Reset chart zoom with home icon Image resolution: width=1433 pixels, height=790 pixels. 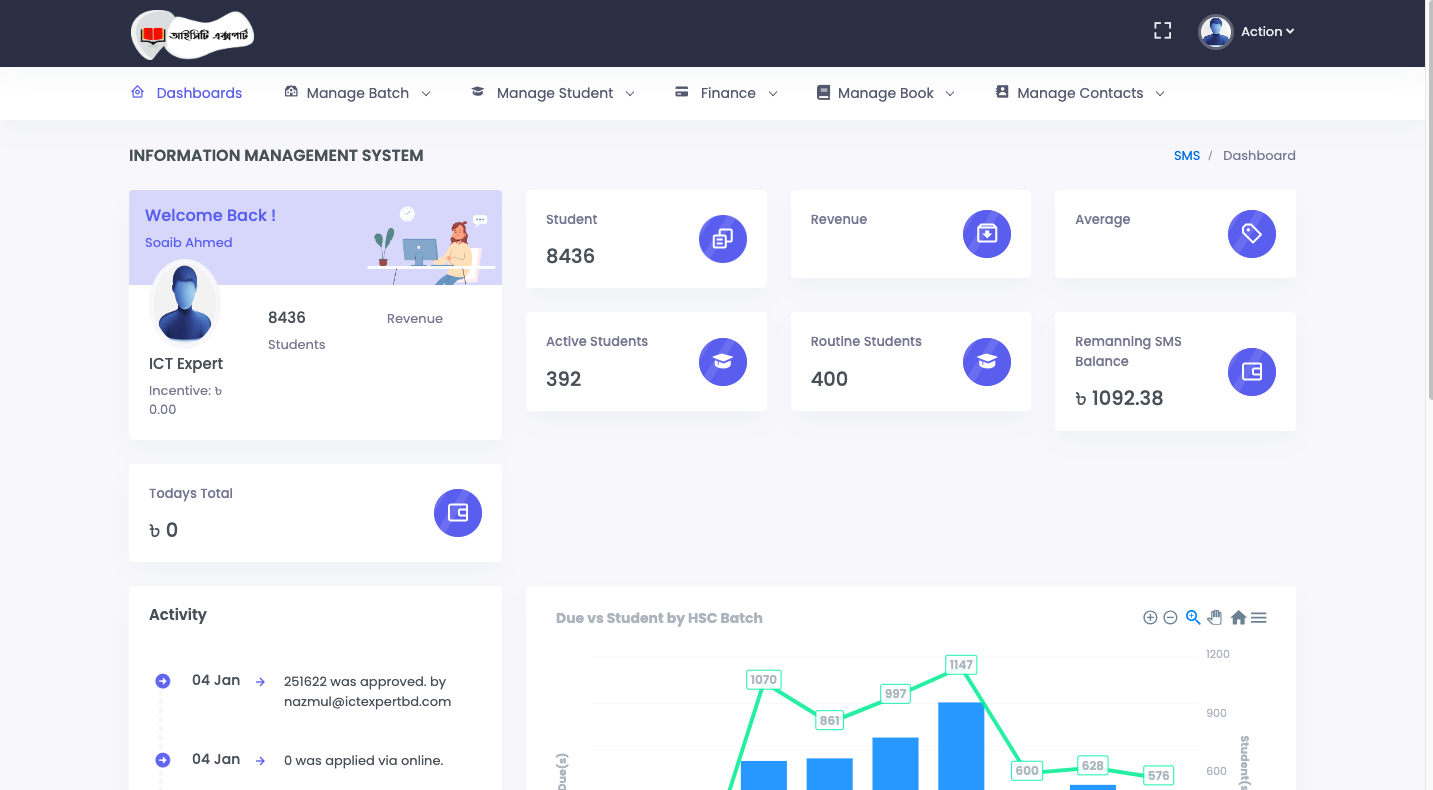point(1238,618)
